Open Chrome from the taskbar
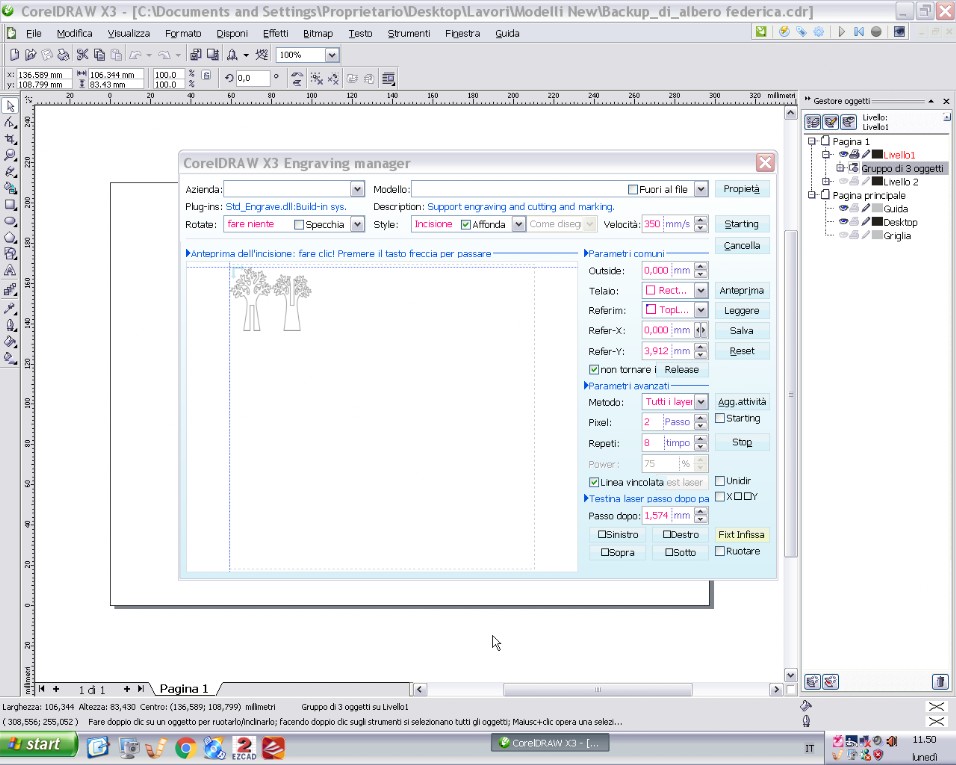This screenshot has height=765, width=956. (186, 747)
